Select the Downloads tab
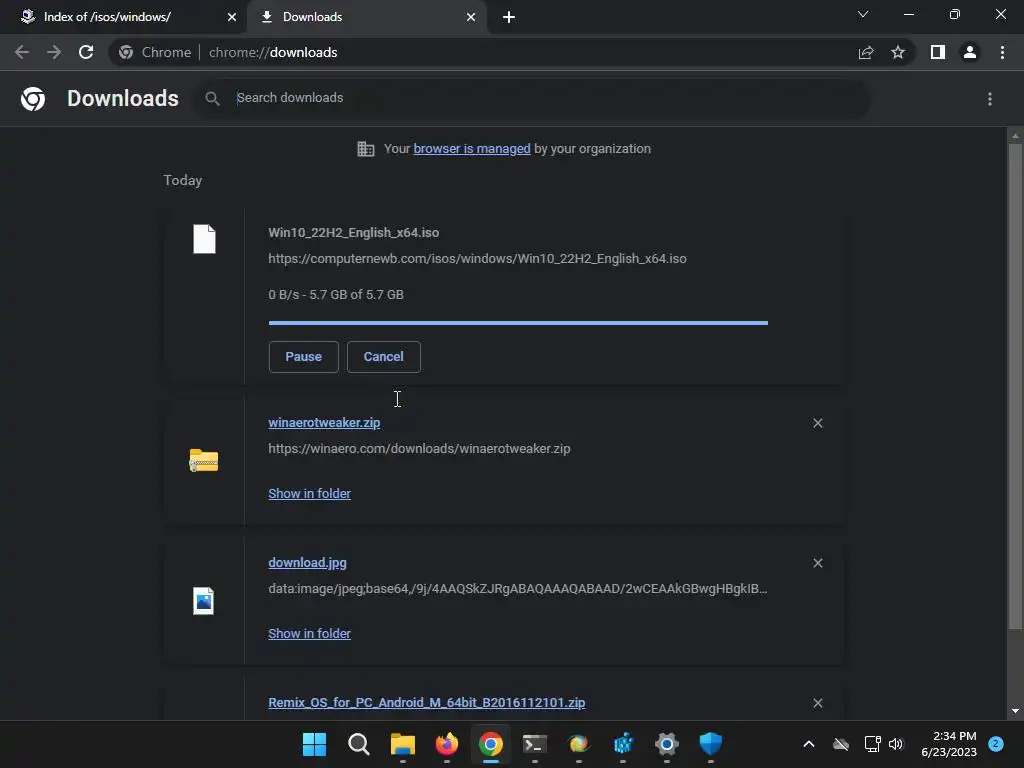Screen dimensions: 1024x768 pyautogui.click(x=366, y=17)
